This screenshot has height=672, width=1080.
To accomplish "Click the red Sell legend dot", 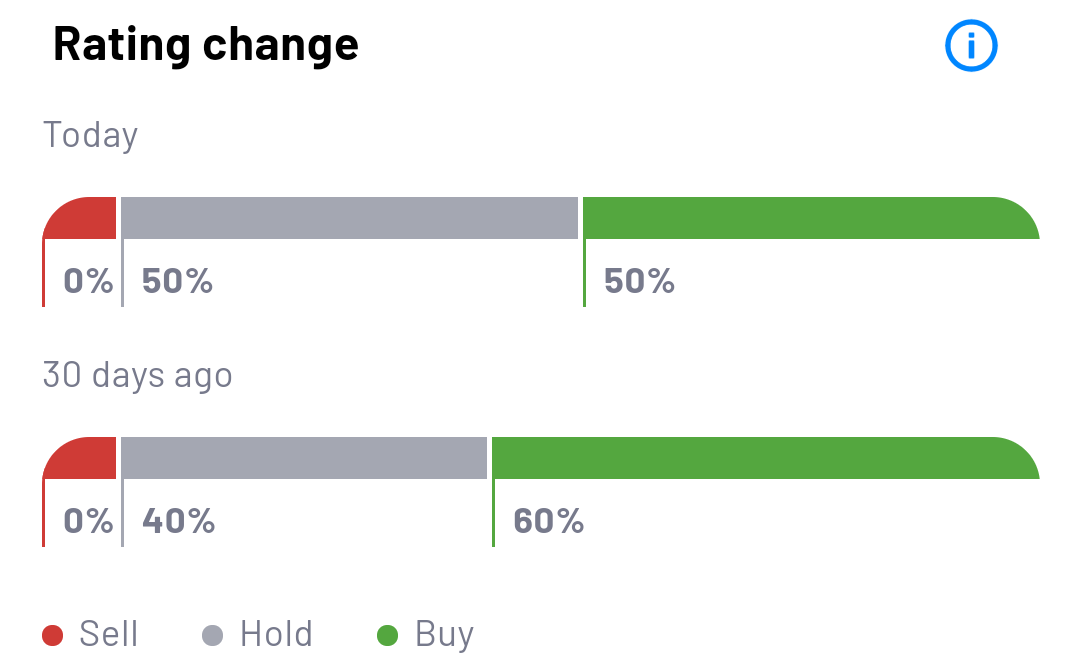I will [x=53, y=635].
